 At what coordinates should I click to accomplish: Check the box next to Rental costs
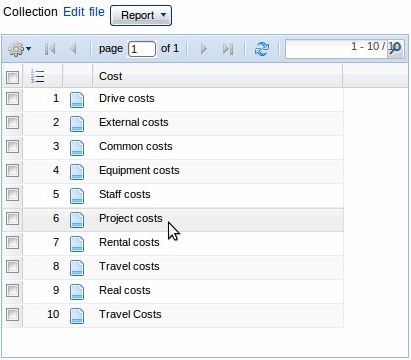tap(12, 242)
